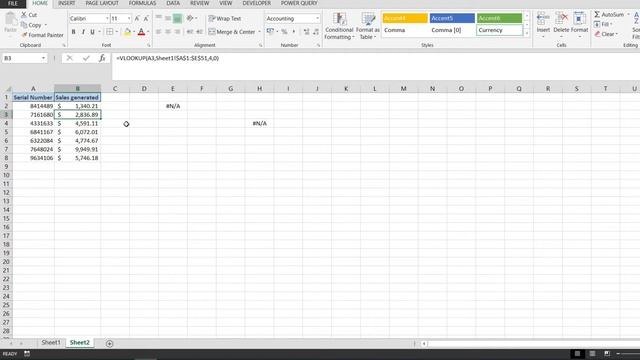Activate Format Painter
This screenshot has width=640, height=360.
click(42, 35)
